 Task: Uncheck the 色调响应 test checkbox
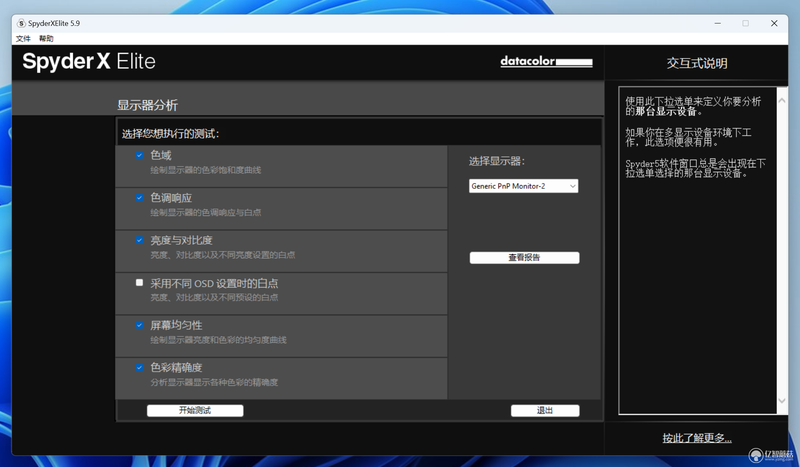[139, 198]
